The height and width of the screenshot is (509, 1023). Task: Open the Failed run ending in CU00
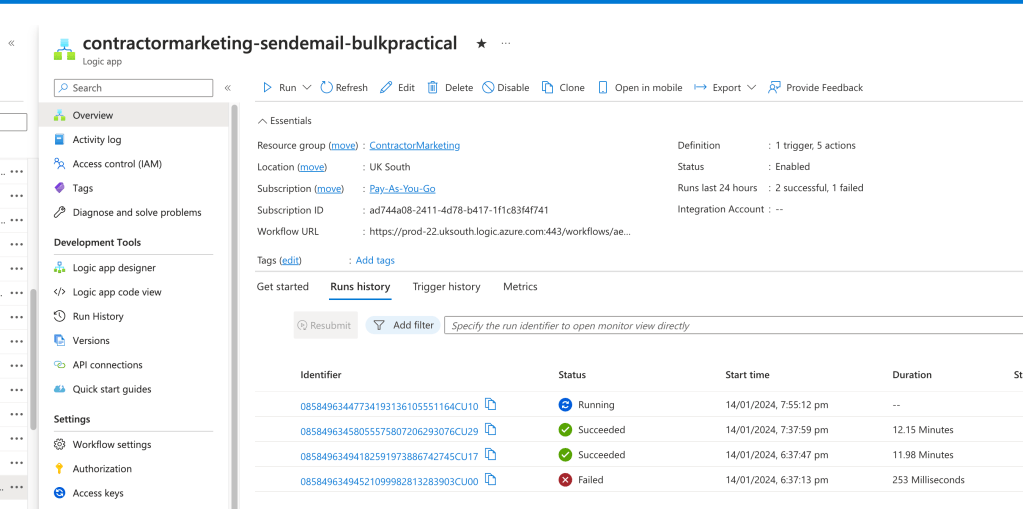coord(389,482)
